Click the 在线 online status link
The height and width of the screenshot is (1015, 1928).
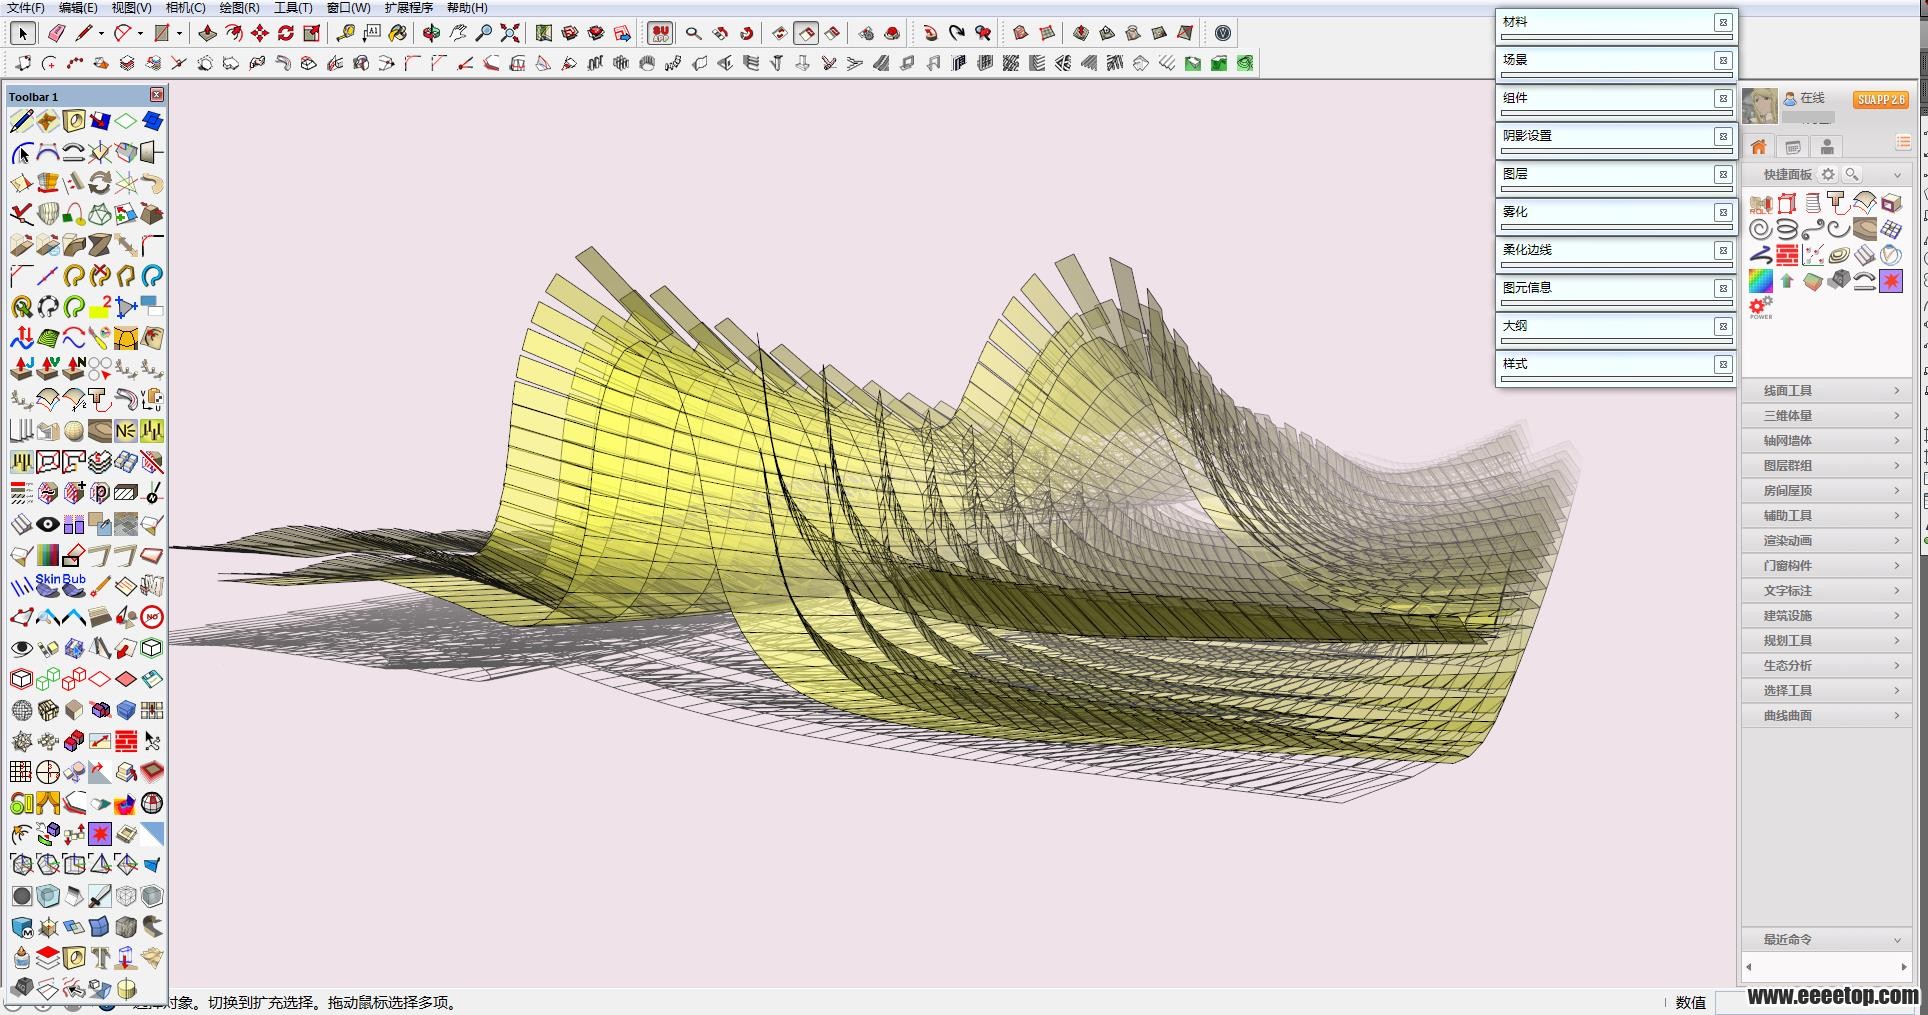(x=1812, y=98)
